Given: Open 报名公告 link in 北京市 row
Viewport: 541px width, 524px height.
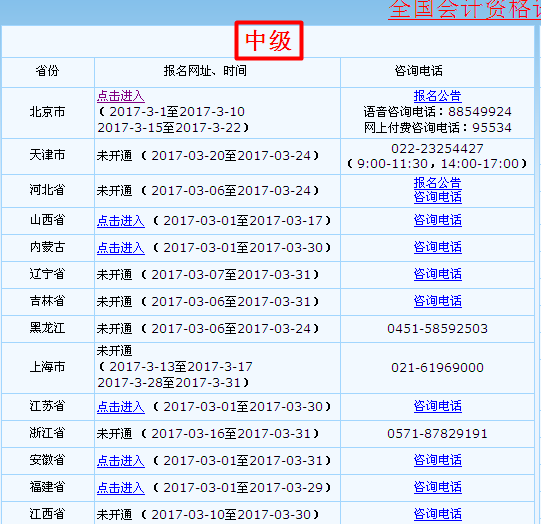Looking at the screenshot, I should tap(437, 96).
